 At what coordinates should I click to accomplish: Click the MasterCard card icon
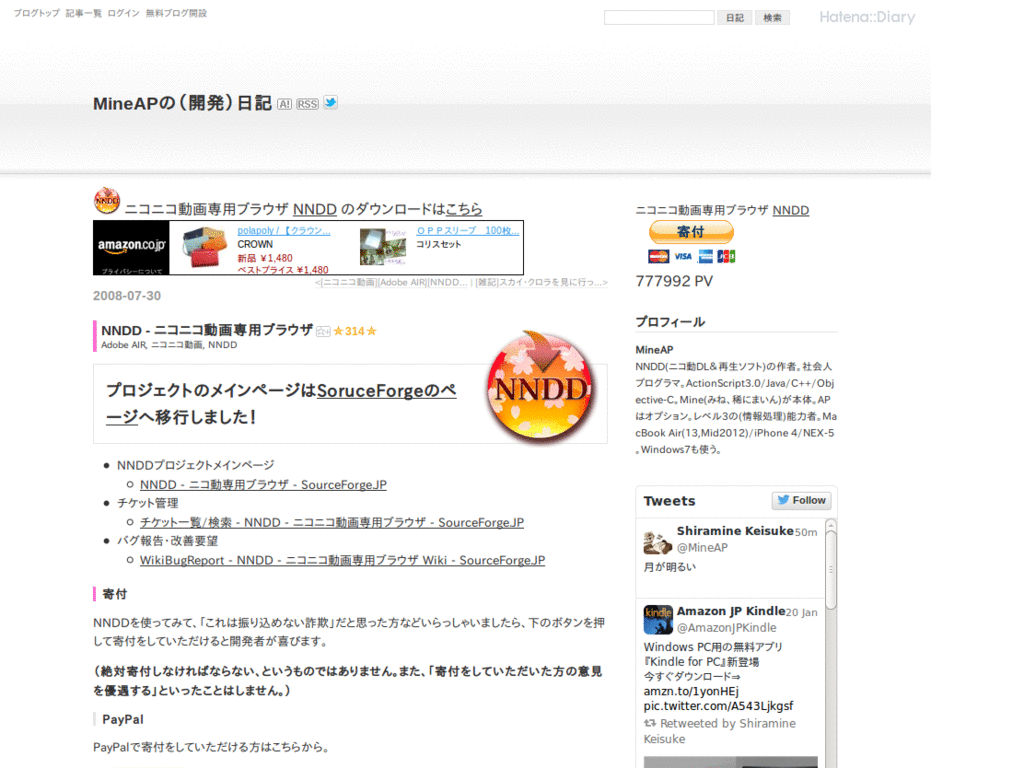(x=658, y=257)
